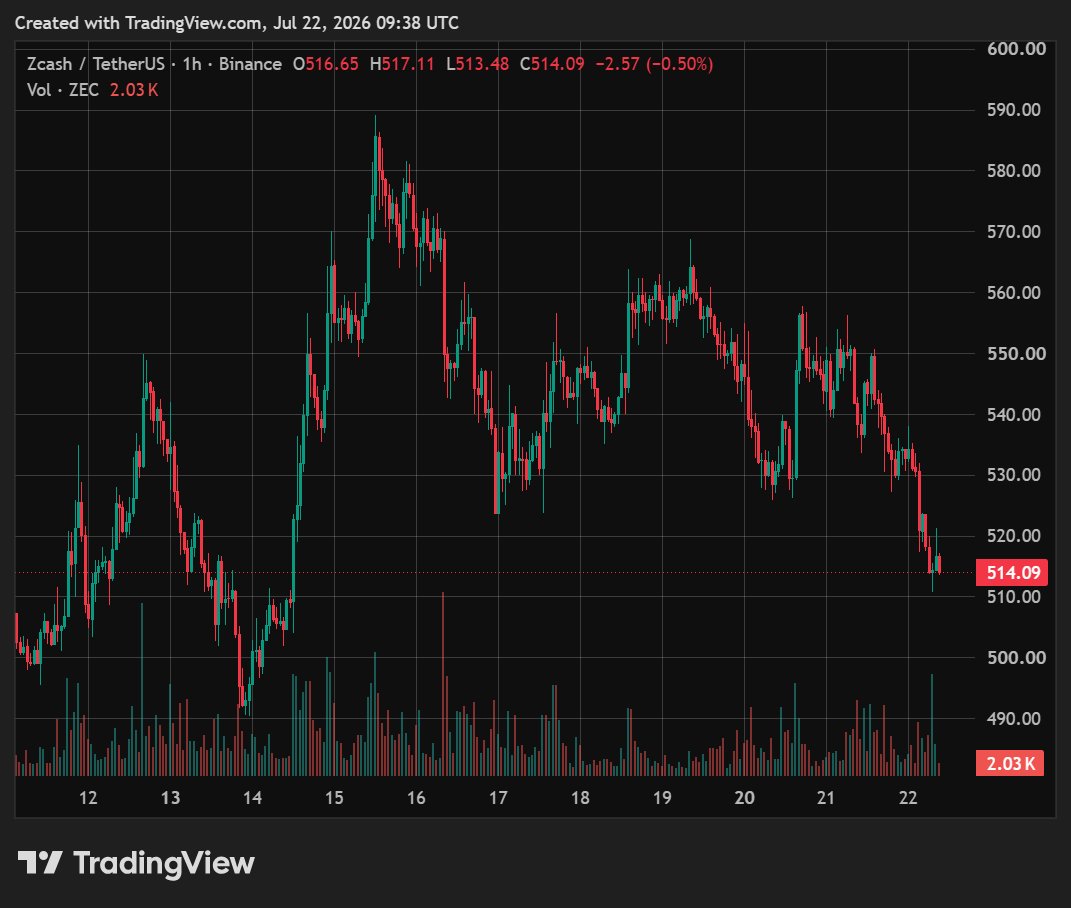Click the 530.00 price axis label
This screenshot has width=1071, height=908.
point(1014,475)
